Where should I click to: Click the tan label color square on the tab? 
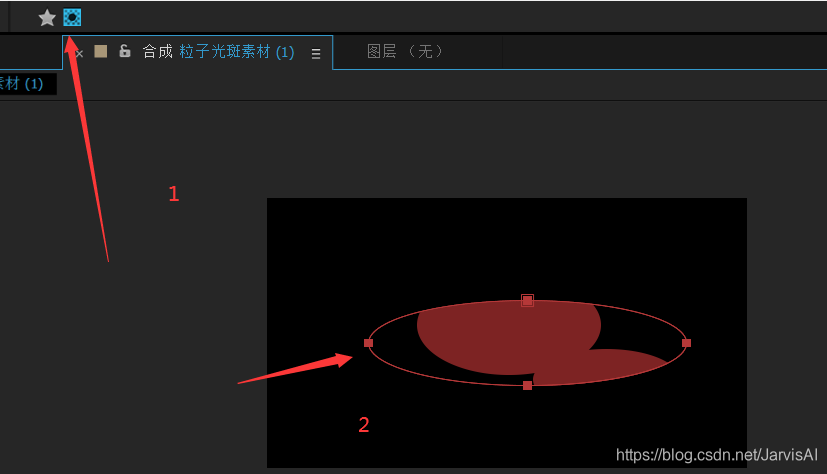[x=101, y=51]
